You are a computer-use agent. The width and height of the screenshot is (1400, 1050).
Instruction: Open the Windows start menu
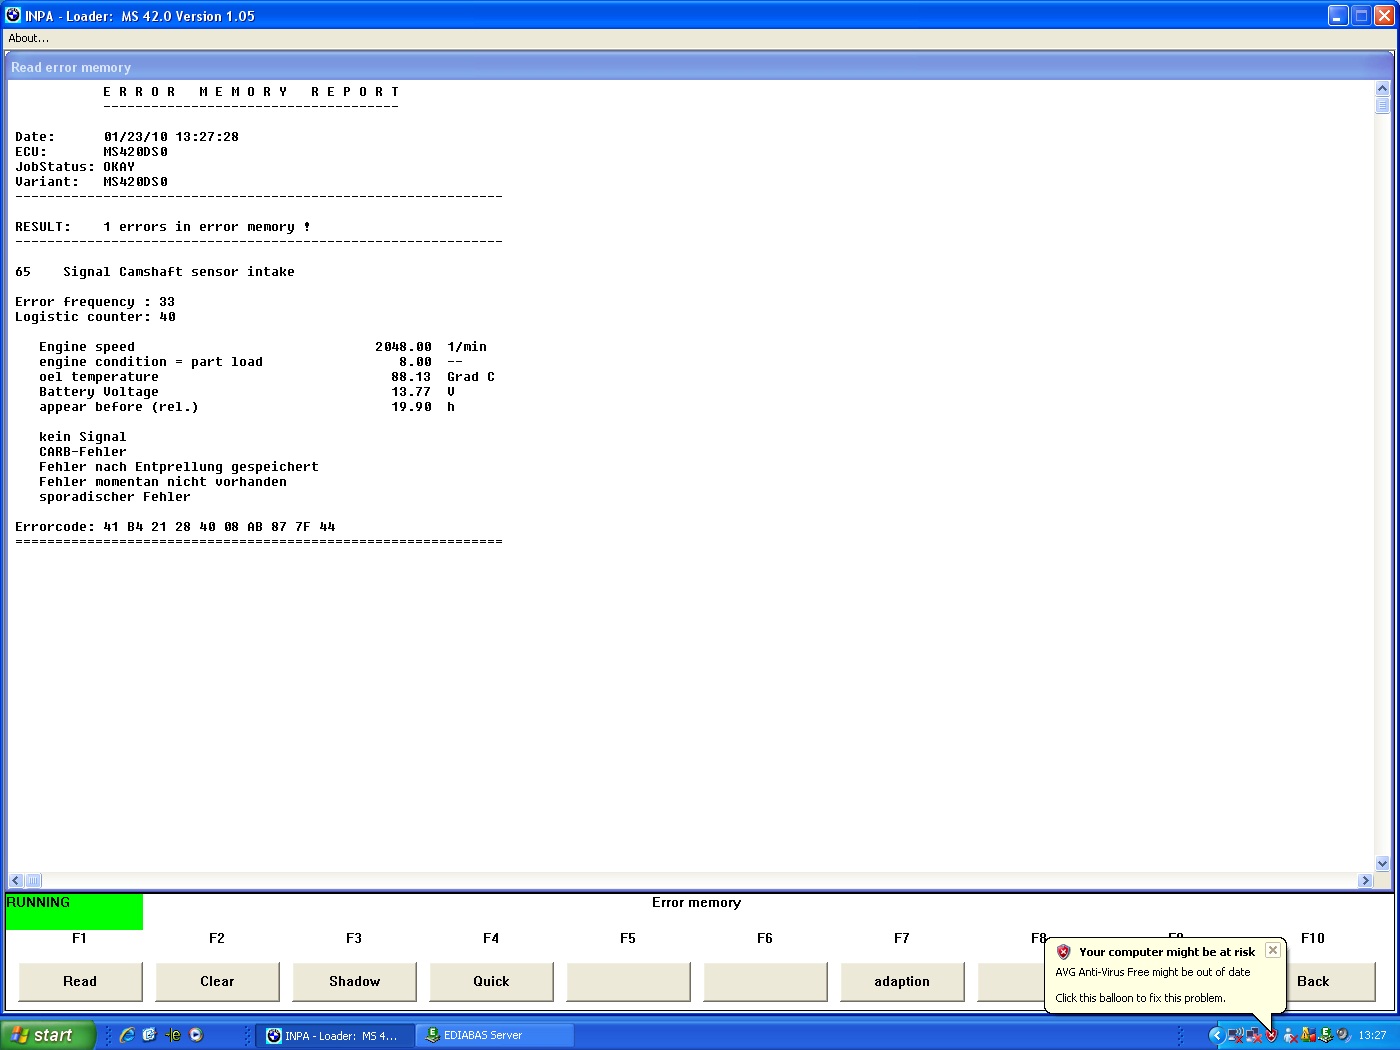(47, 1035)
